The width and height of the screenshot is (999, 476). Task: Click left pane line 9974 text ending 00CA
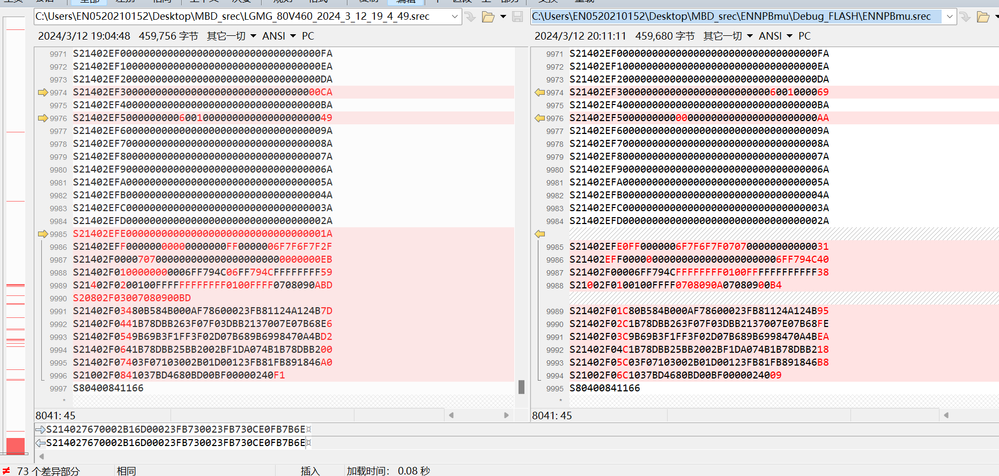203,92
